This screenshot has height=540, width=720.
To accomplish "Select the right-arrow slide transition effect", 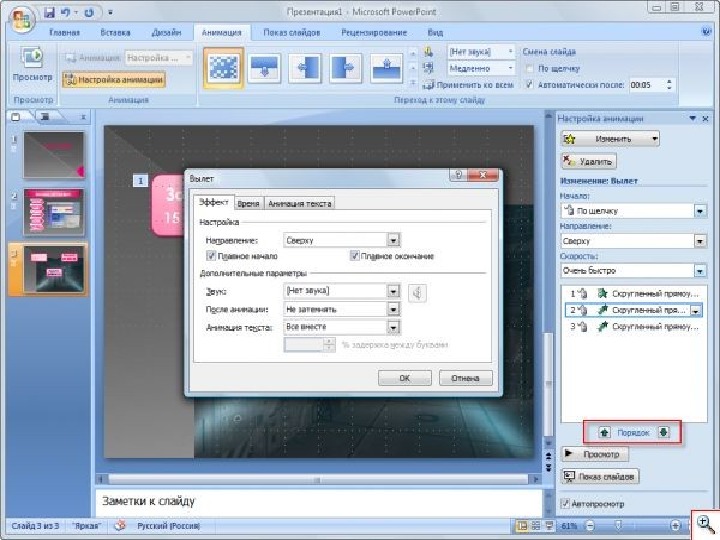I will click(x=345, y=68).
